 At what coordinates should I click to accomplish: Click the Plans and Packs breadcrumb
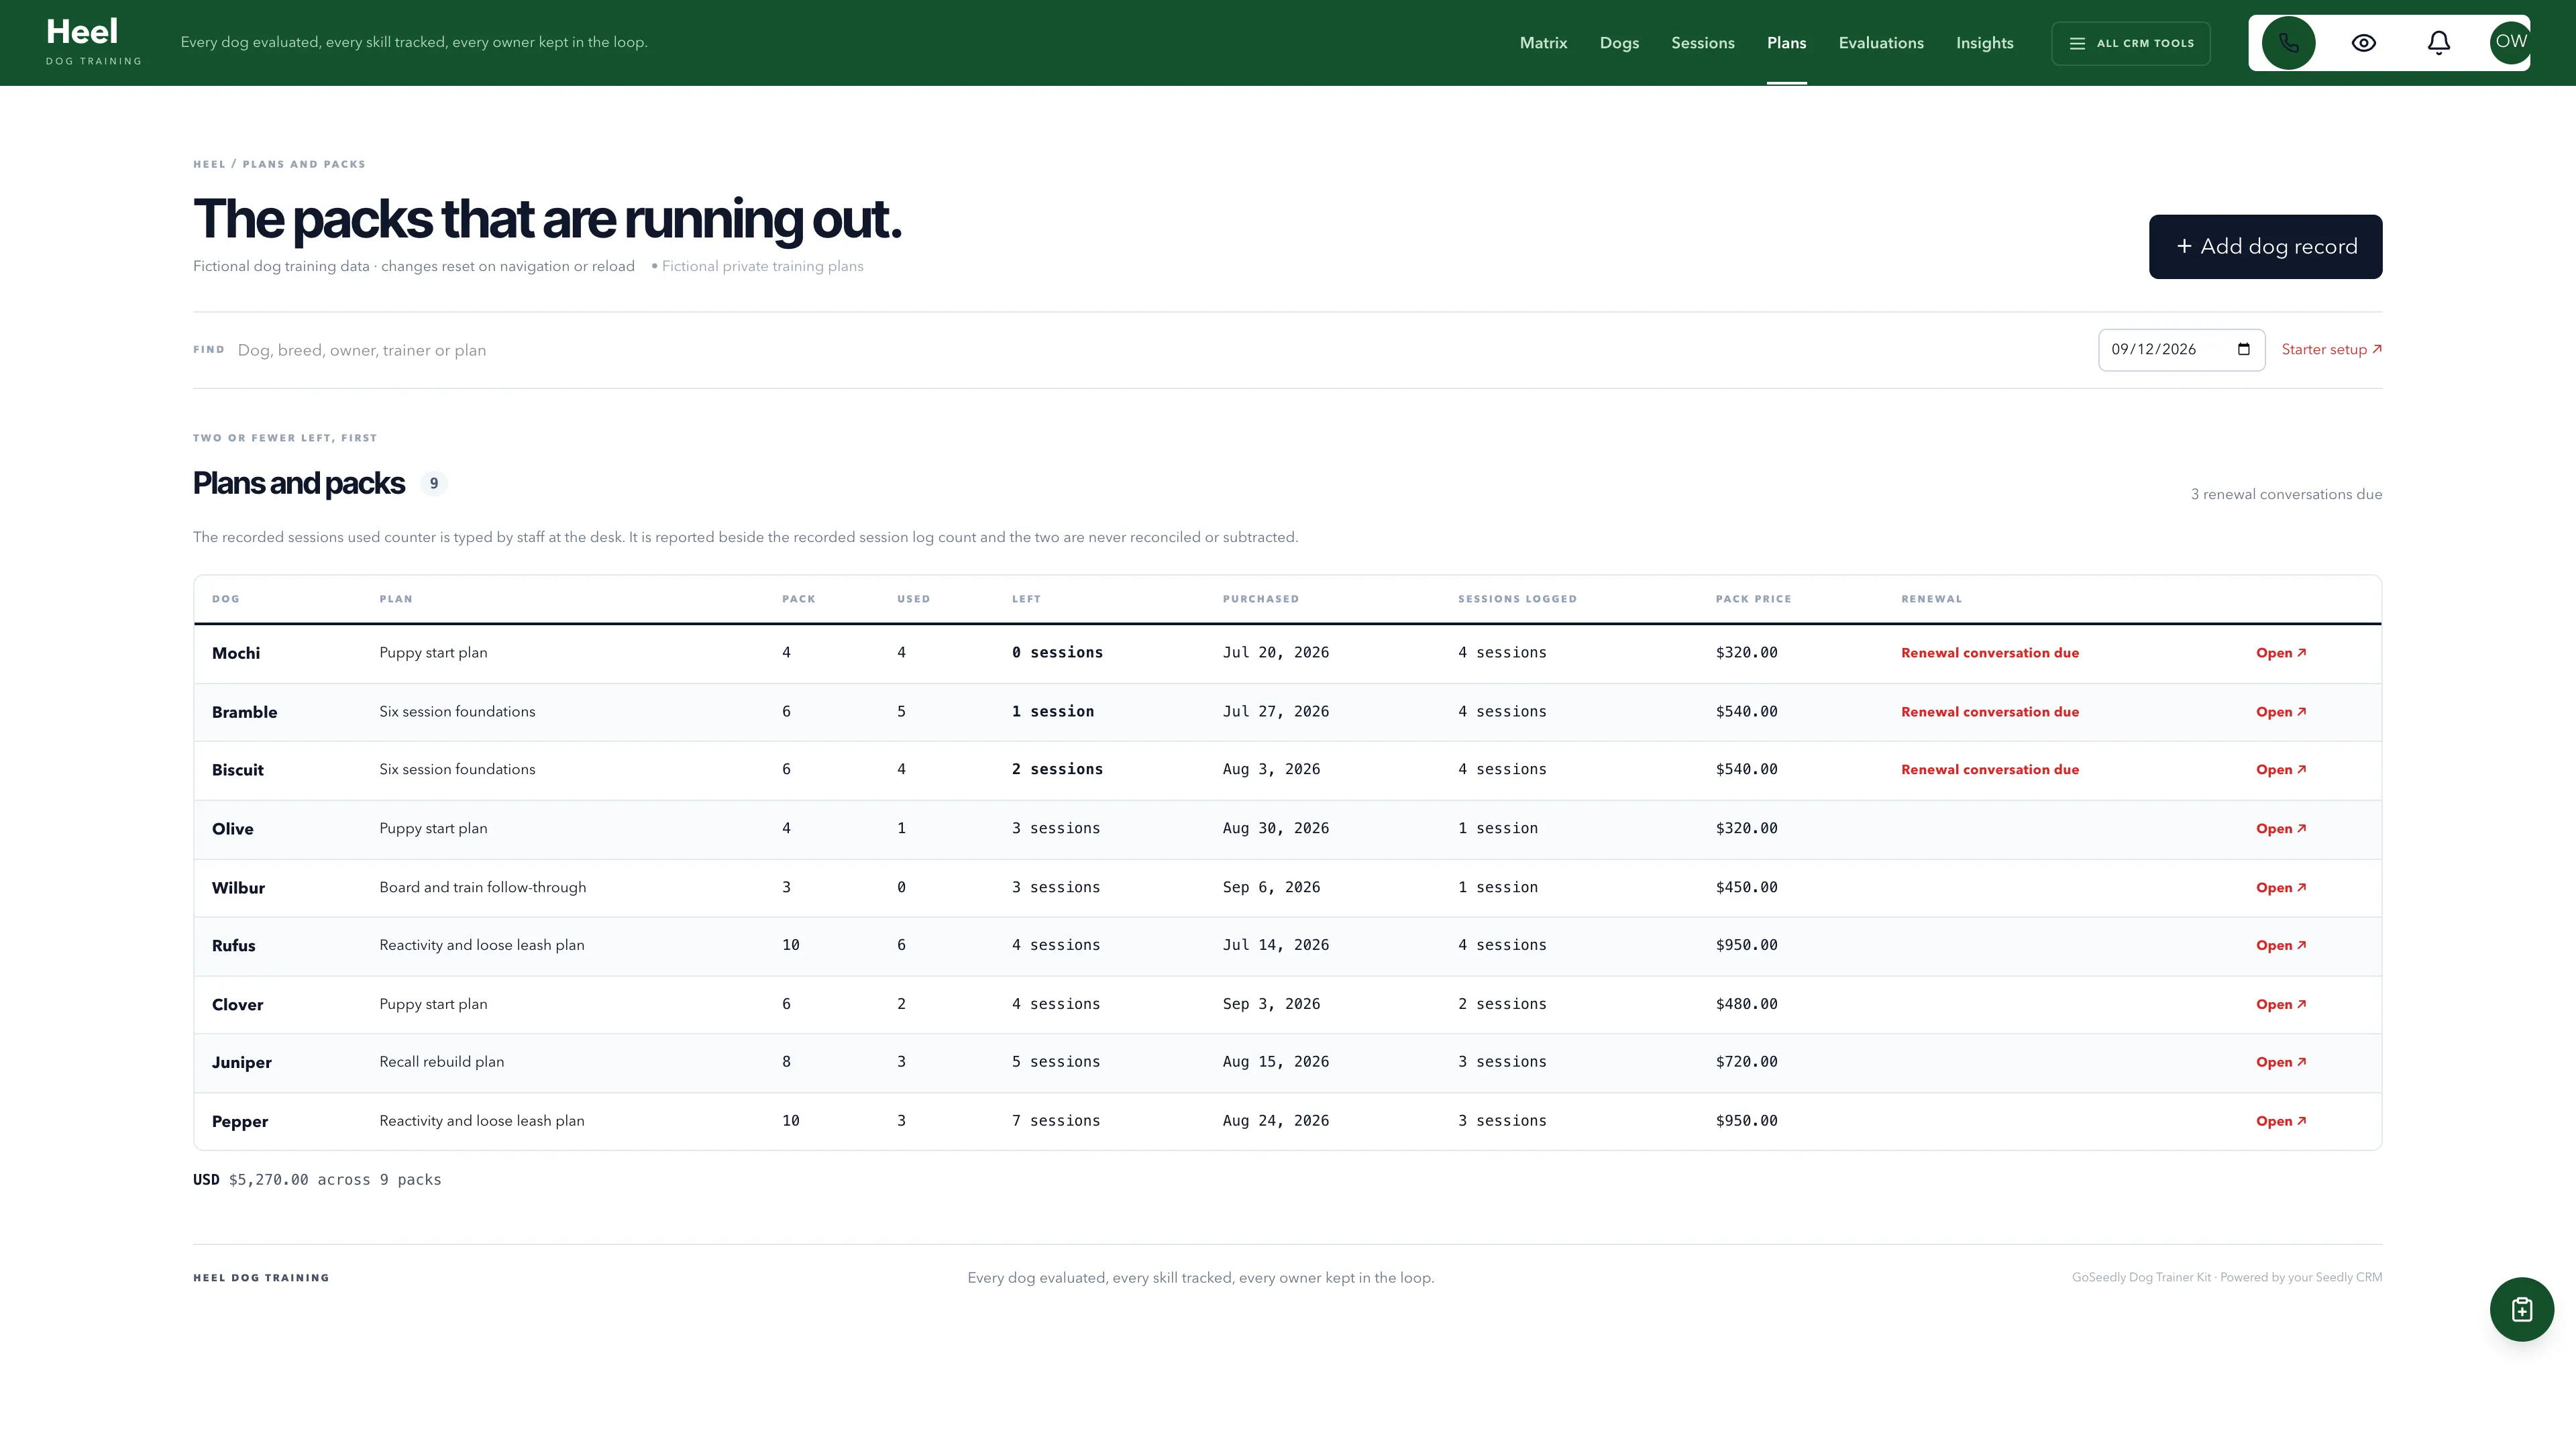pyautogui.click(x=303, y=164)
